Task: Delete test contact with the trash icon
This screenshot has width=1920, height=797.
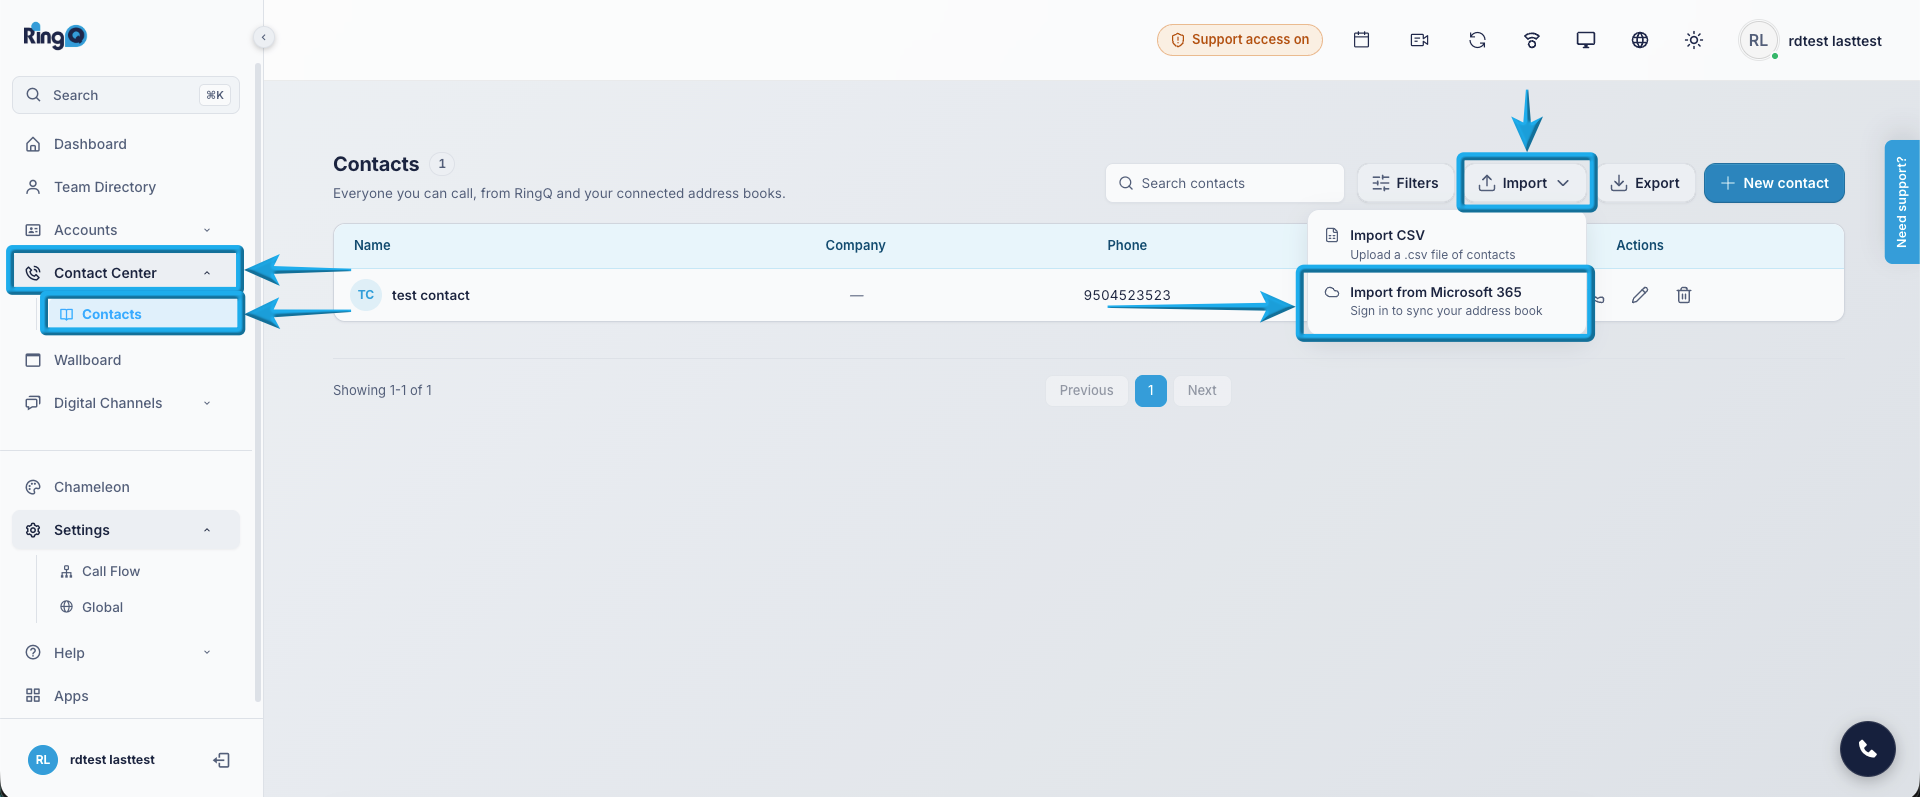Action: [1684, 295]
